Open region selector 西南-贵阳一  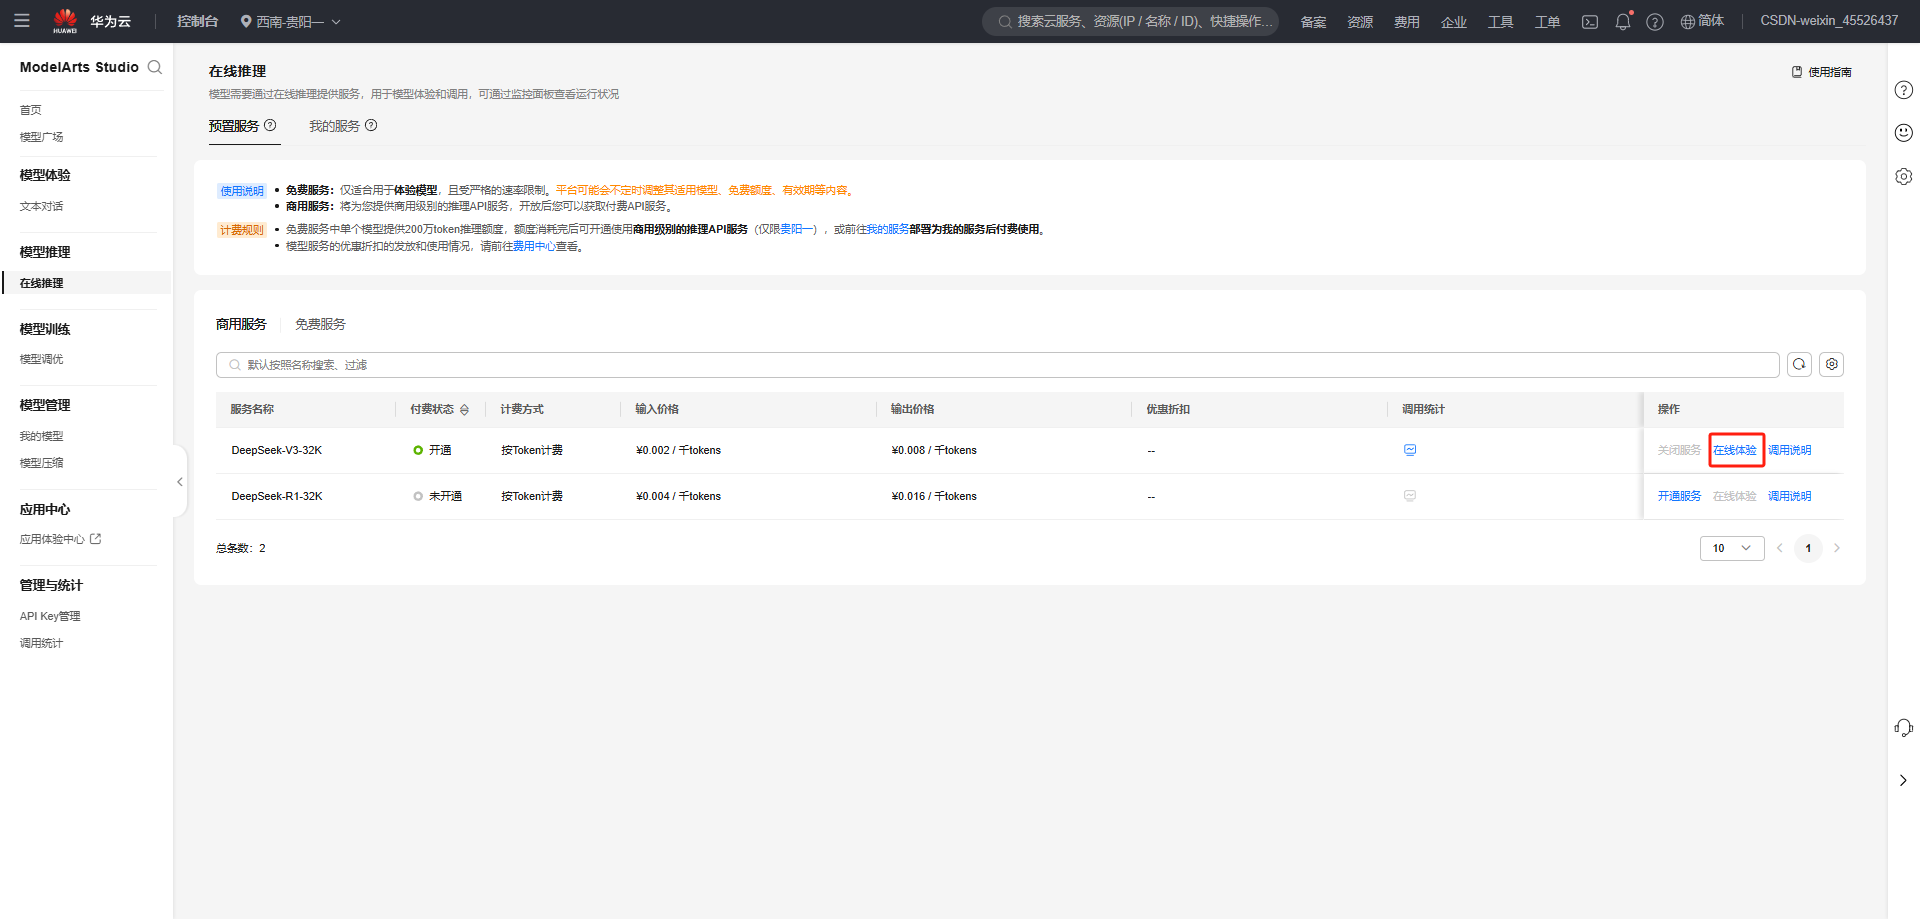[290, 21]
